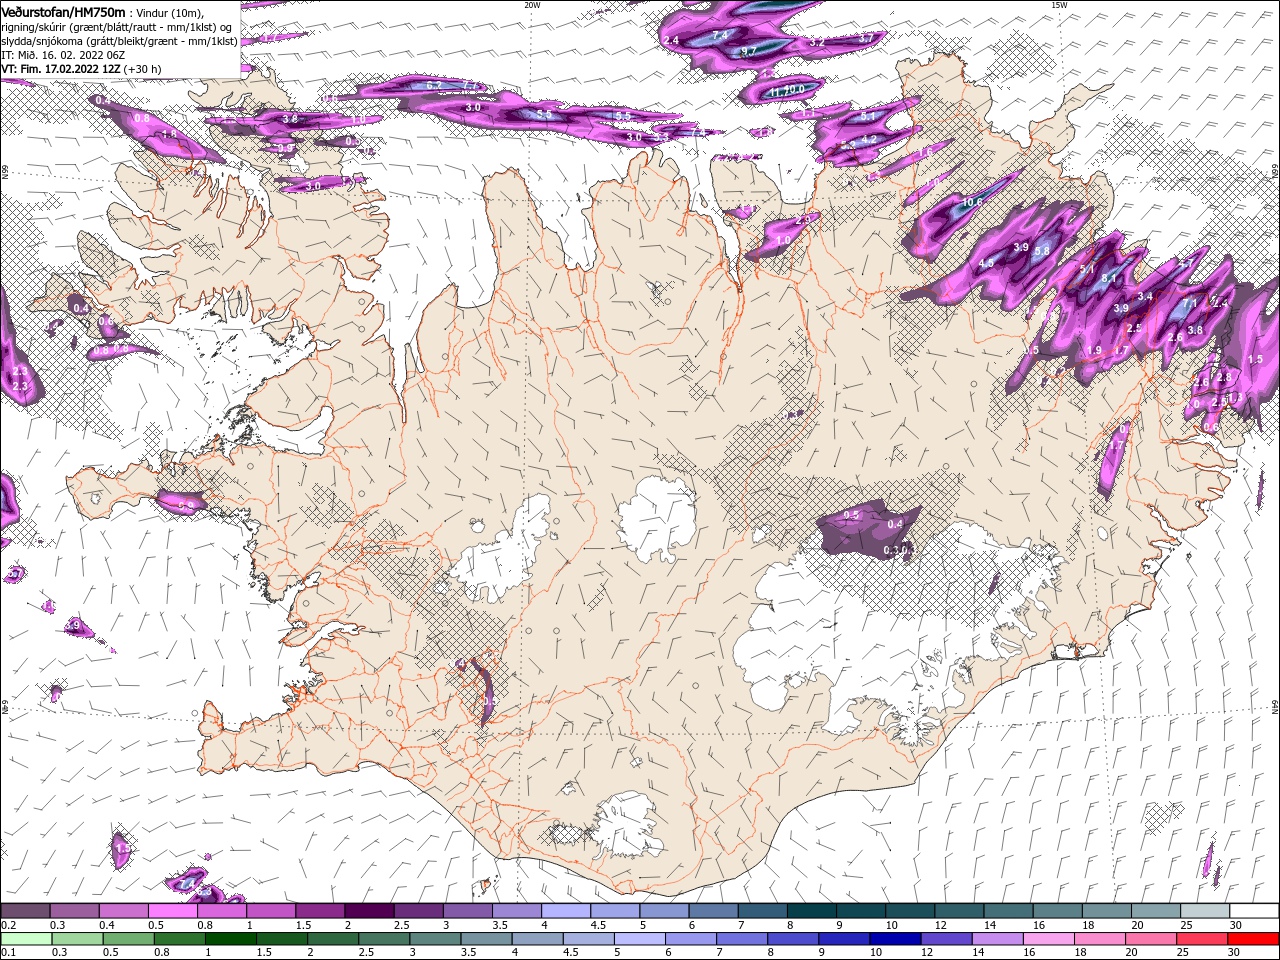The width and height of the screenshot is (1280, 960).
Task: Select the steel blue 6 swatch on snow scale
Action: pyautogui.click(x=713, y=911)
